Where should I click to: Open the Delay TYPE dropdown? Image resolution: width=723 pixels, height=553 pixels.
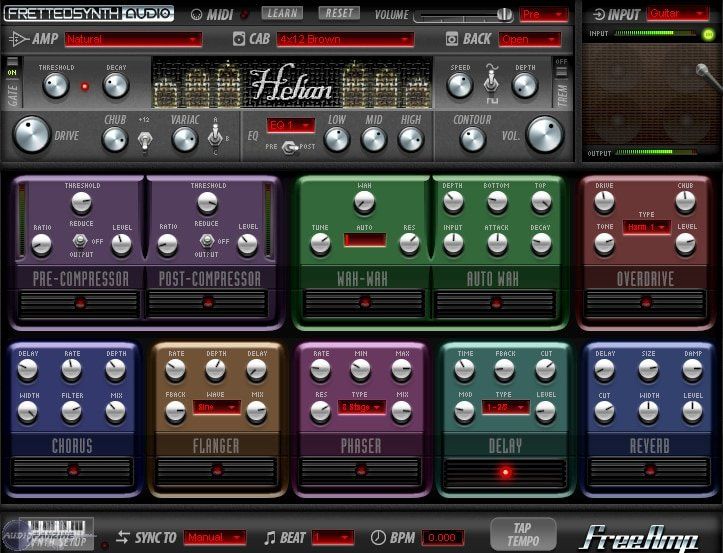pyautogui.click(x=505, y=407)
